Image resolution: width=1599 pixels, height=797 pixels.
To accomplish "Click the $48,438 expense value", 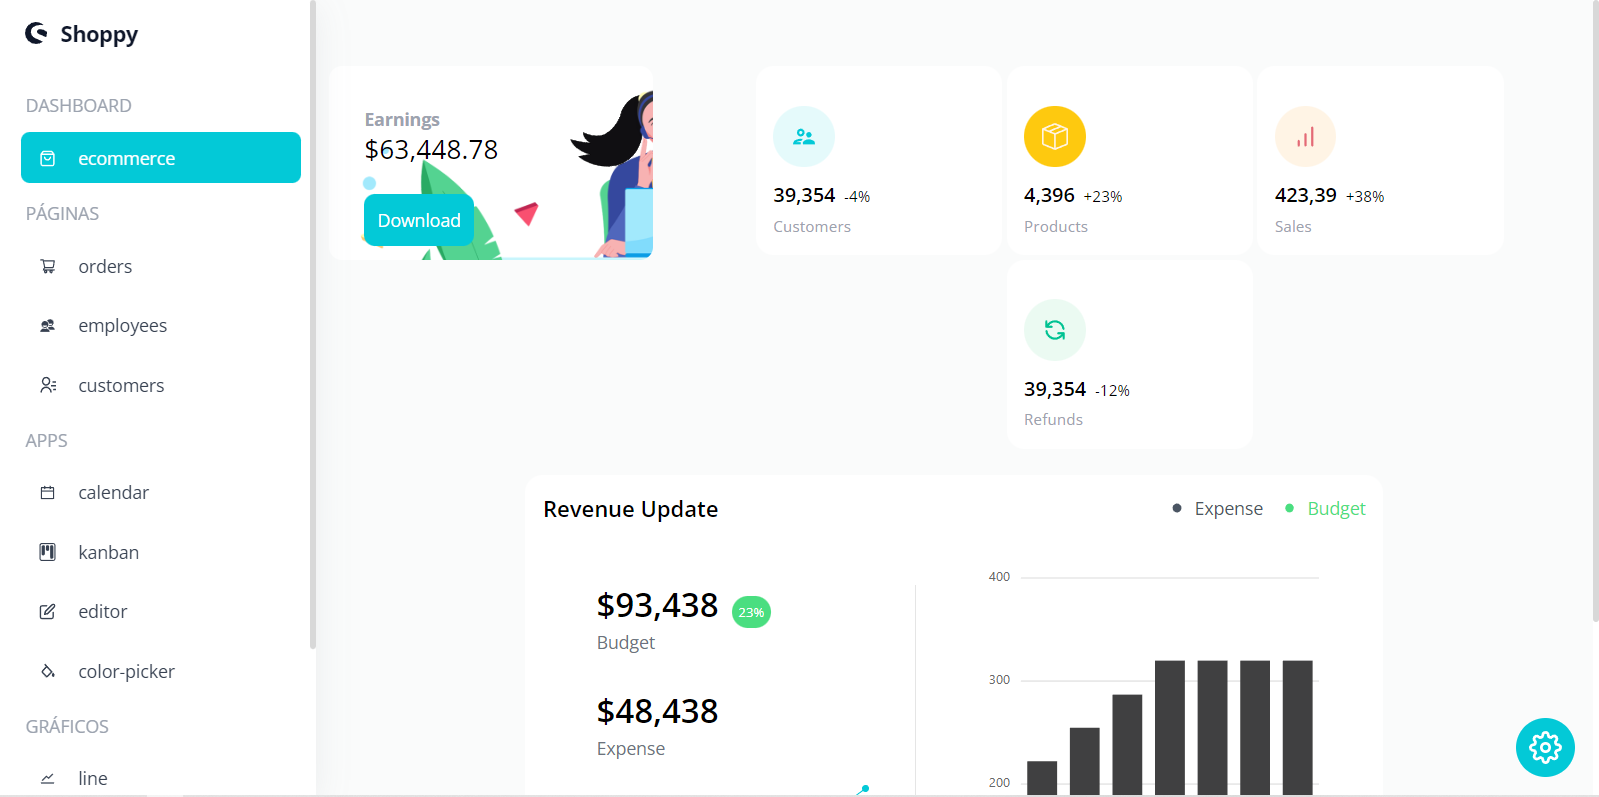I will coord(657,712).
